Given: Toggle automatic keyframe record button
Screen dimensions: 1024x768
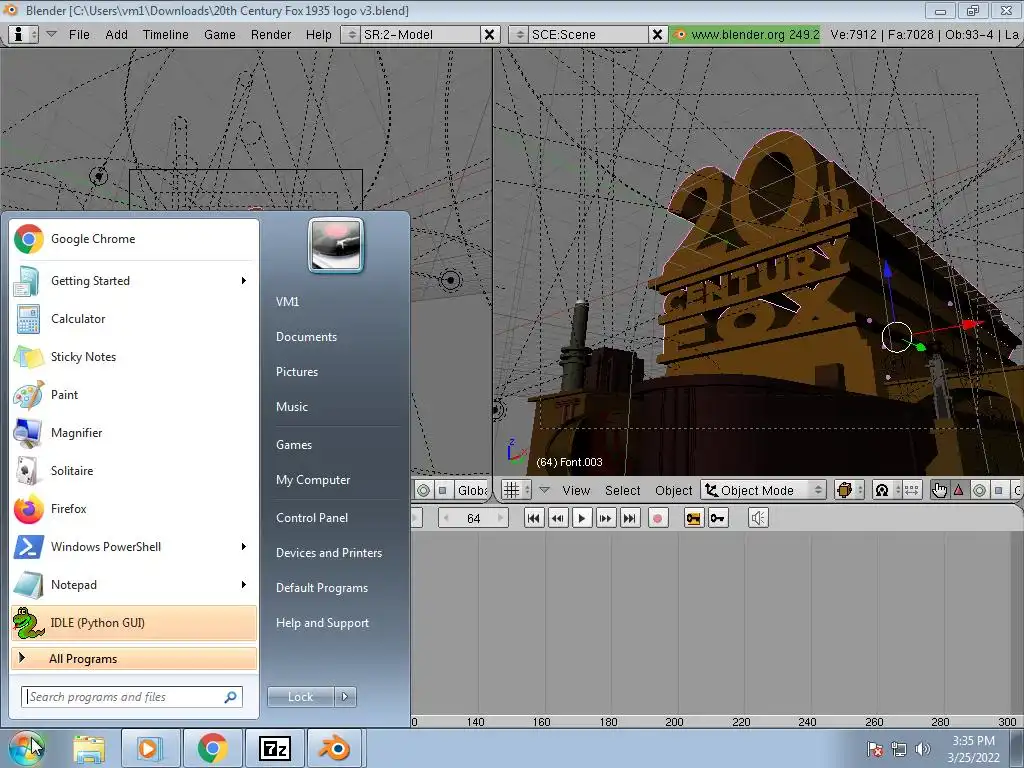Looking at the screenshot, I should [658, 518].
